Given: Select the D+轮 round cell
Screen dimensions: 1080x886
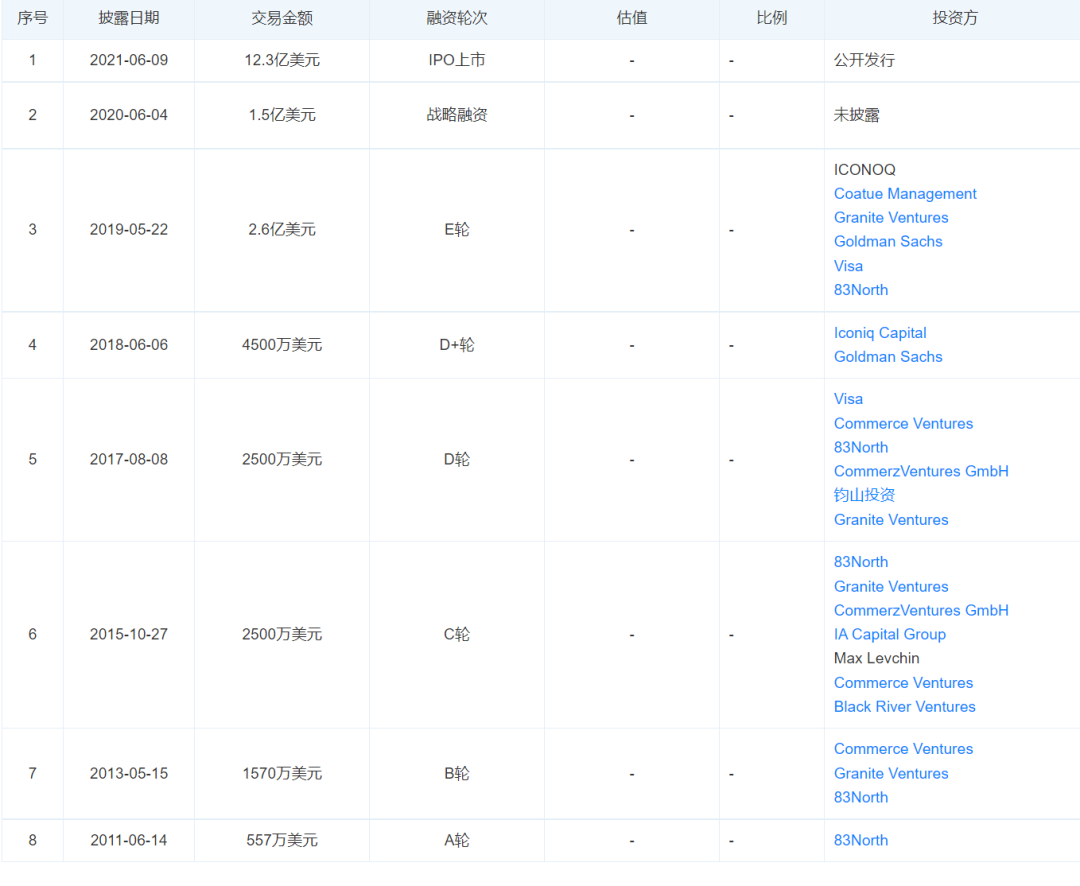Looking at the screenshot, I should (x=457, y=344).
